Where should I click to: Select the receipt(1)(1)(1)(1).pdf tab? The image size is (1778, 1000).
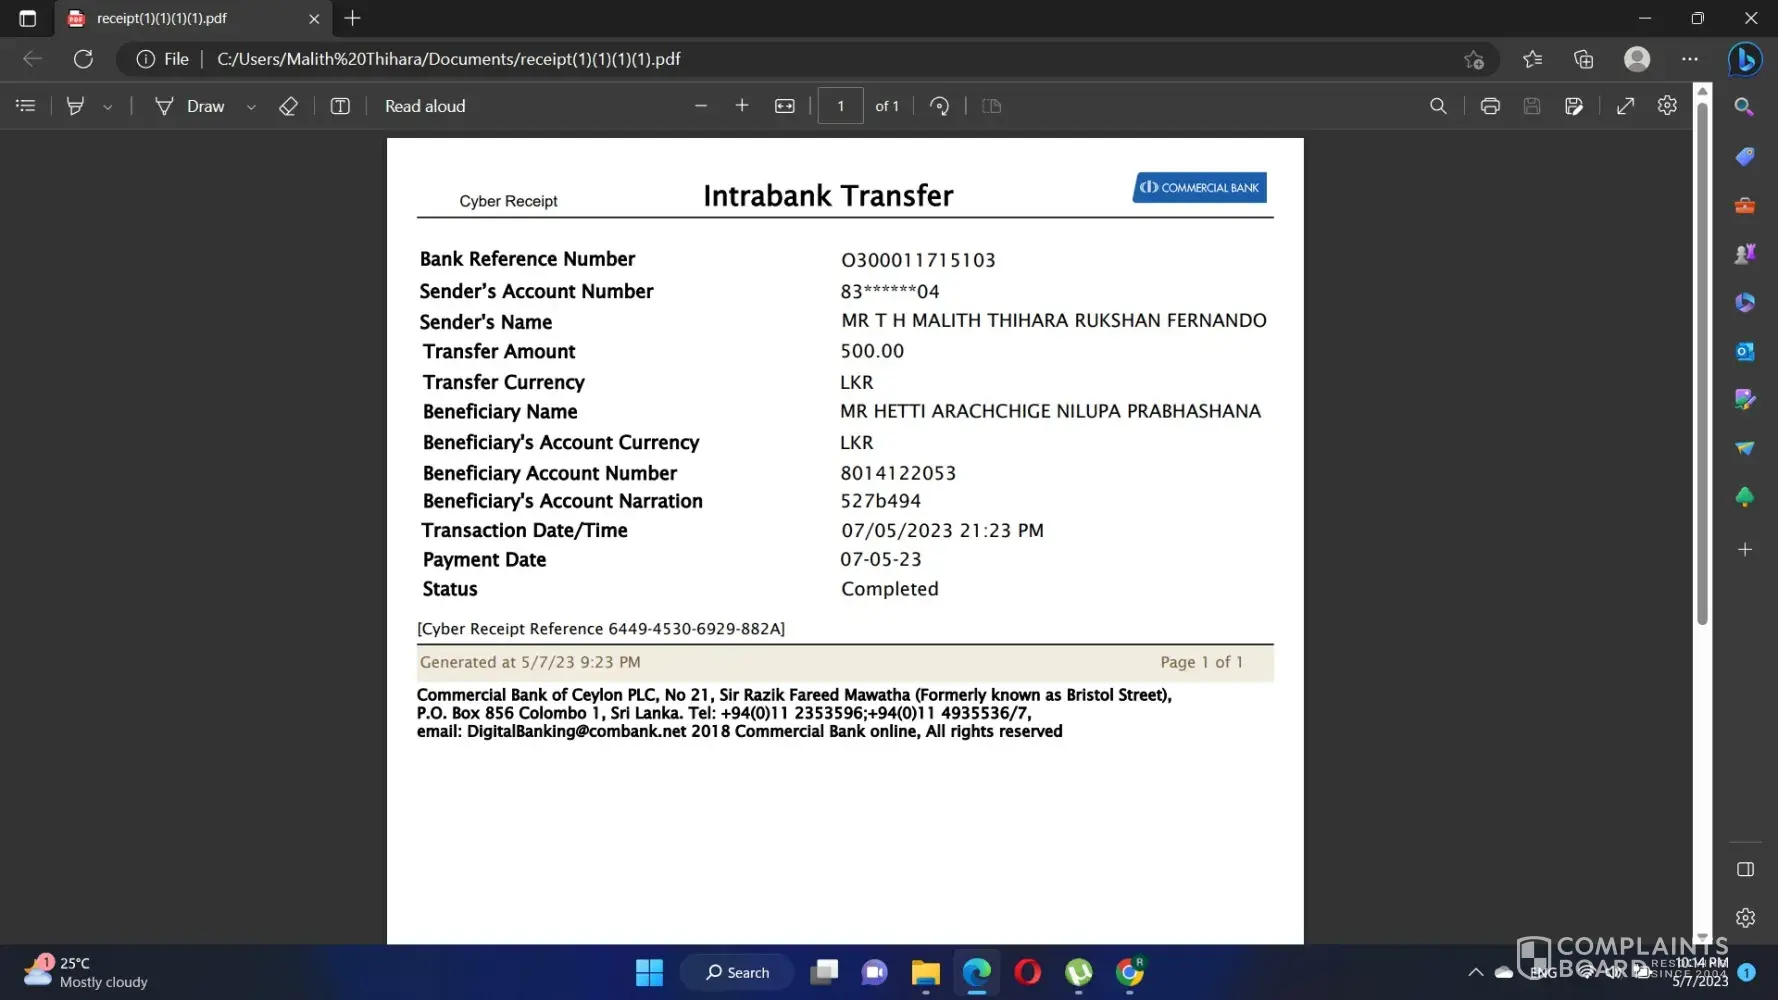tap(190, 18)
